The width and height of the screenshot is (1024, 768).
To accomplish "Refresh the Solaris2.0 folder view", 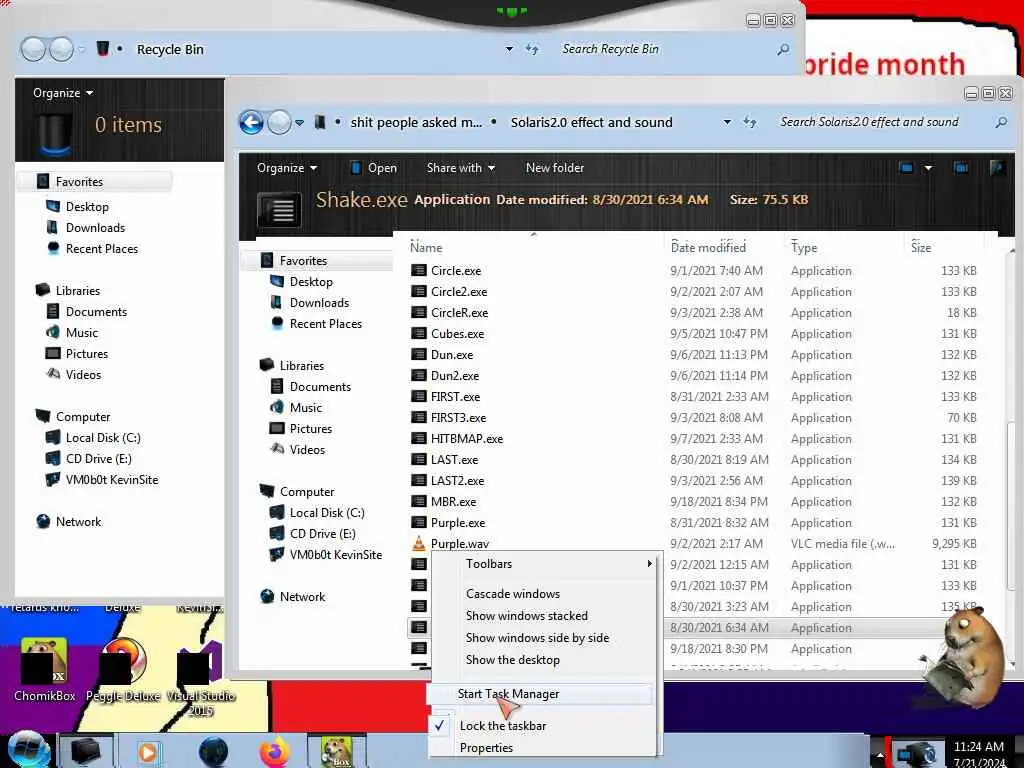I will tap(750, 122).
